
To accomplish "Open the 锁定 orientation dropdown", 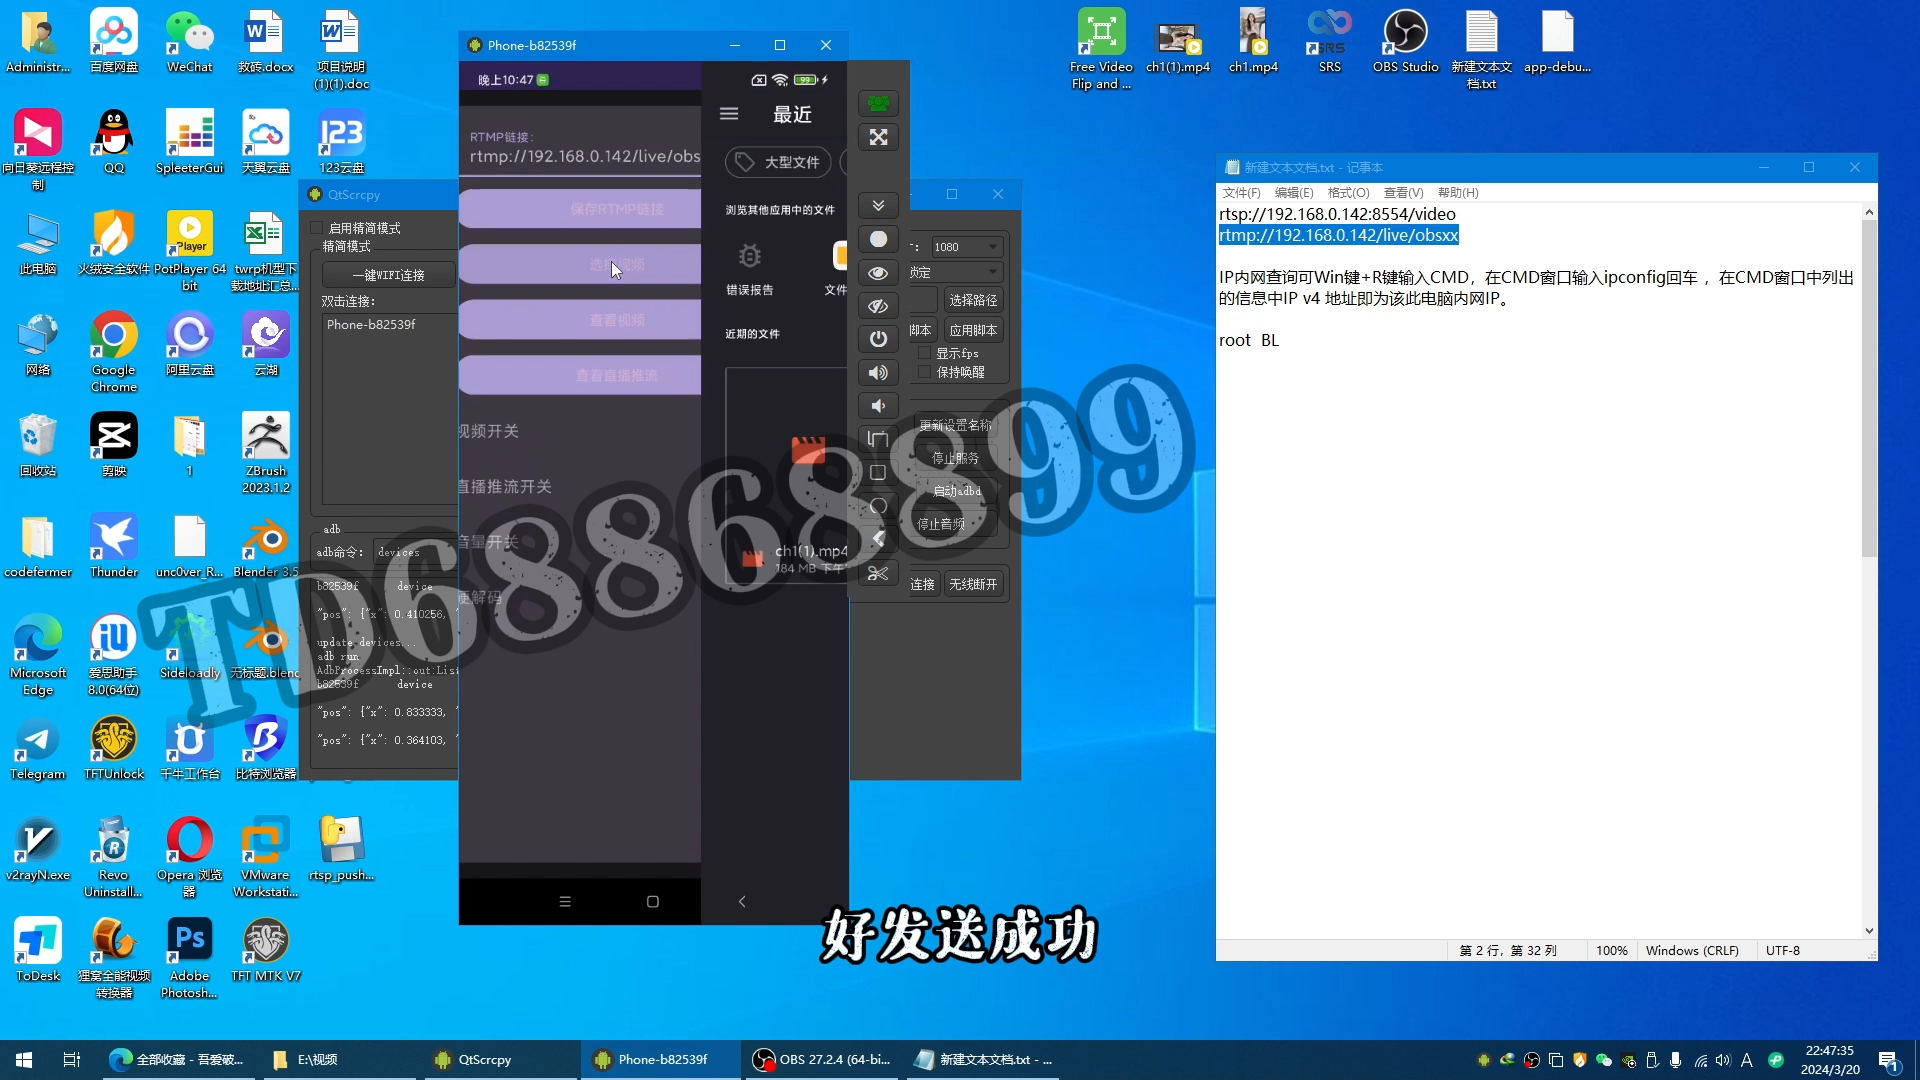I will pos(955,272).
